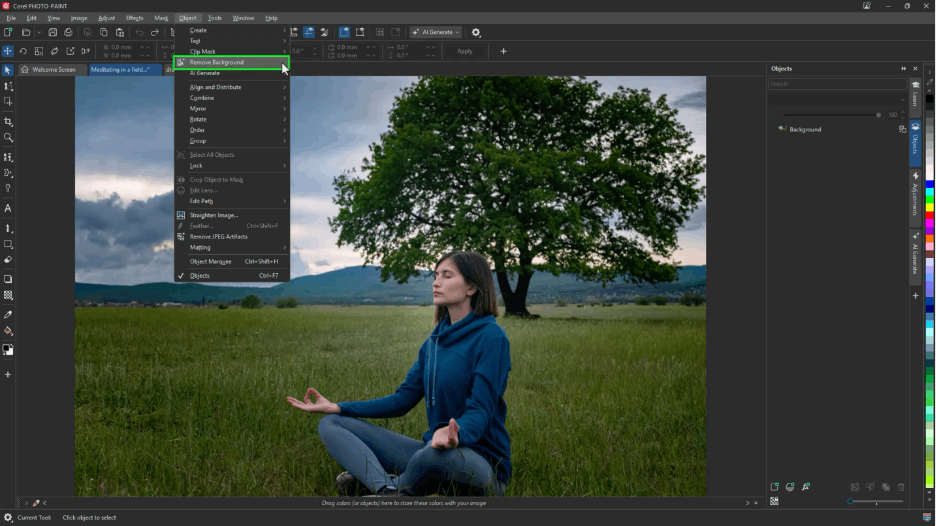Click New Lens icon at Objects panel bottom
This screenshot has height=526, width=936.
point(790,487)
